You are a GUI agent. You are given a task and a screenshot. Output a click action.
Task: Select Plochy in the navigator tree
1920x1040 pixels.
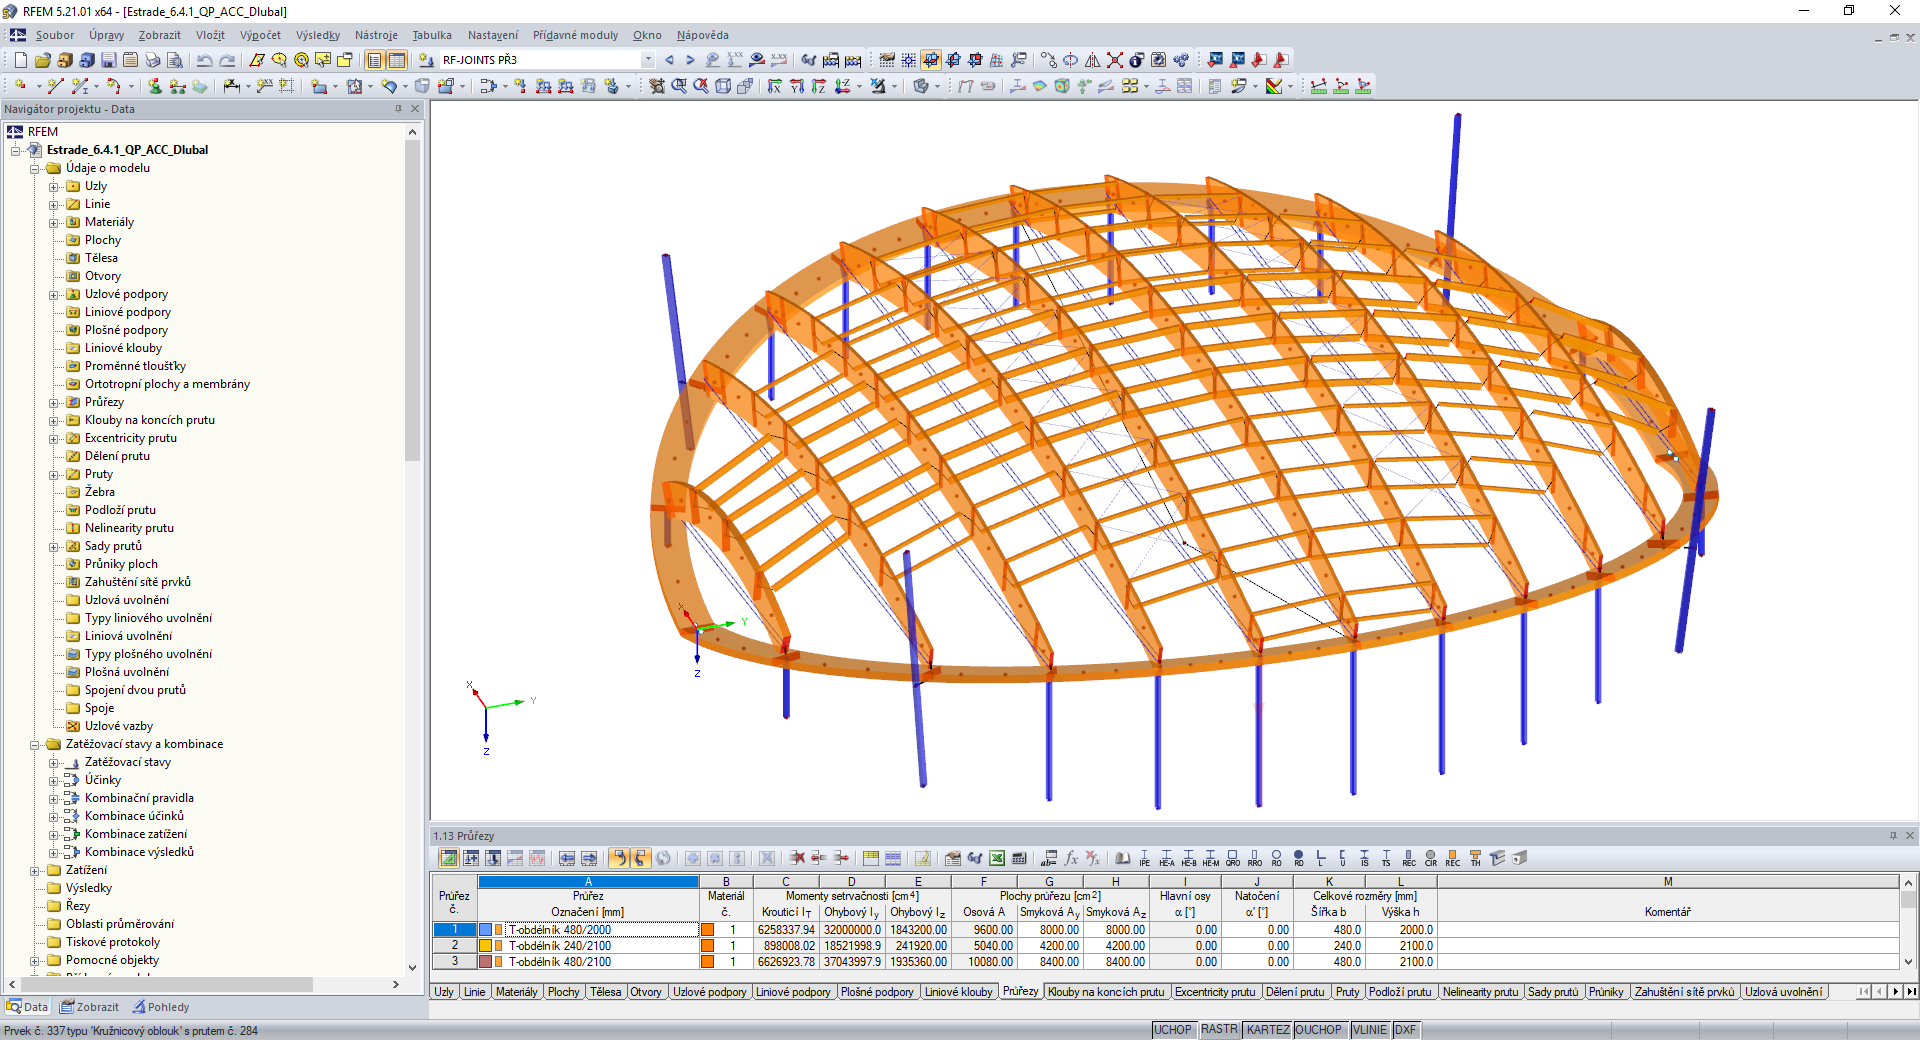tap(102, 240)
